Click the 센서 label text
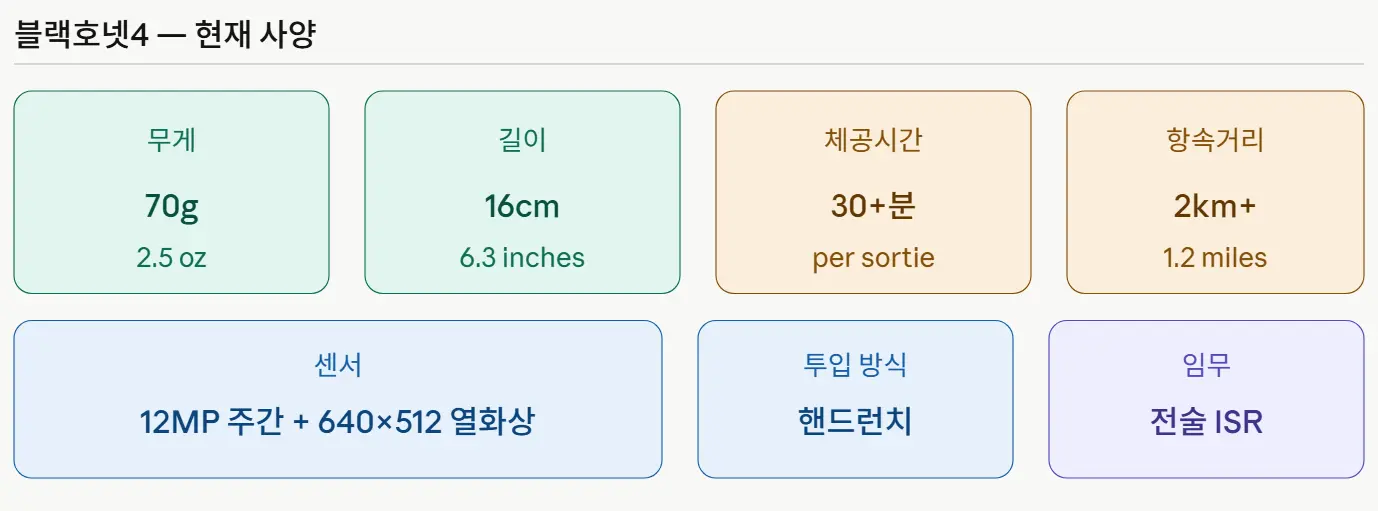Image resolution: width=1378 pixels, height=511 pixels. coord(338,365)
